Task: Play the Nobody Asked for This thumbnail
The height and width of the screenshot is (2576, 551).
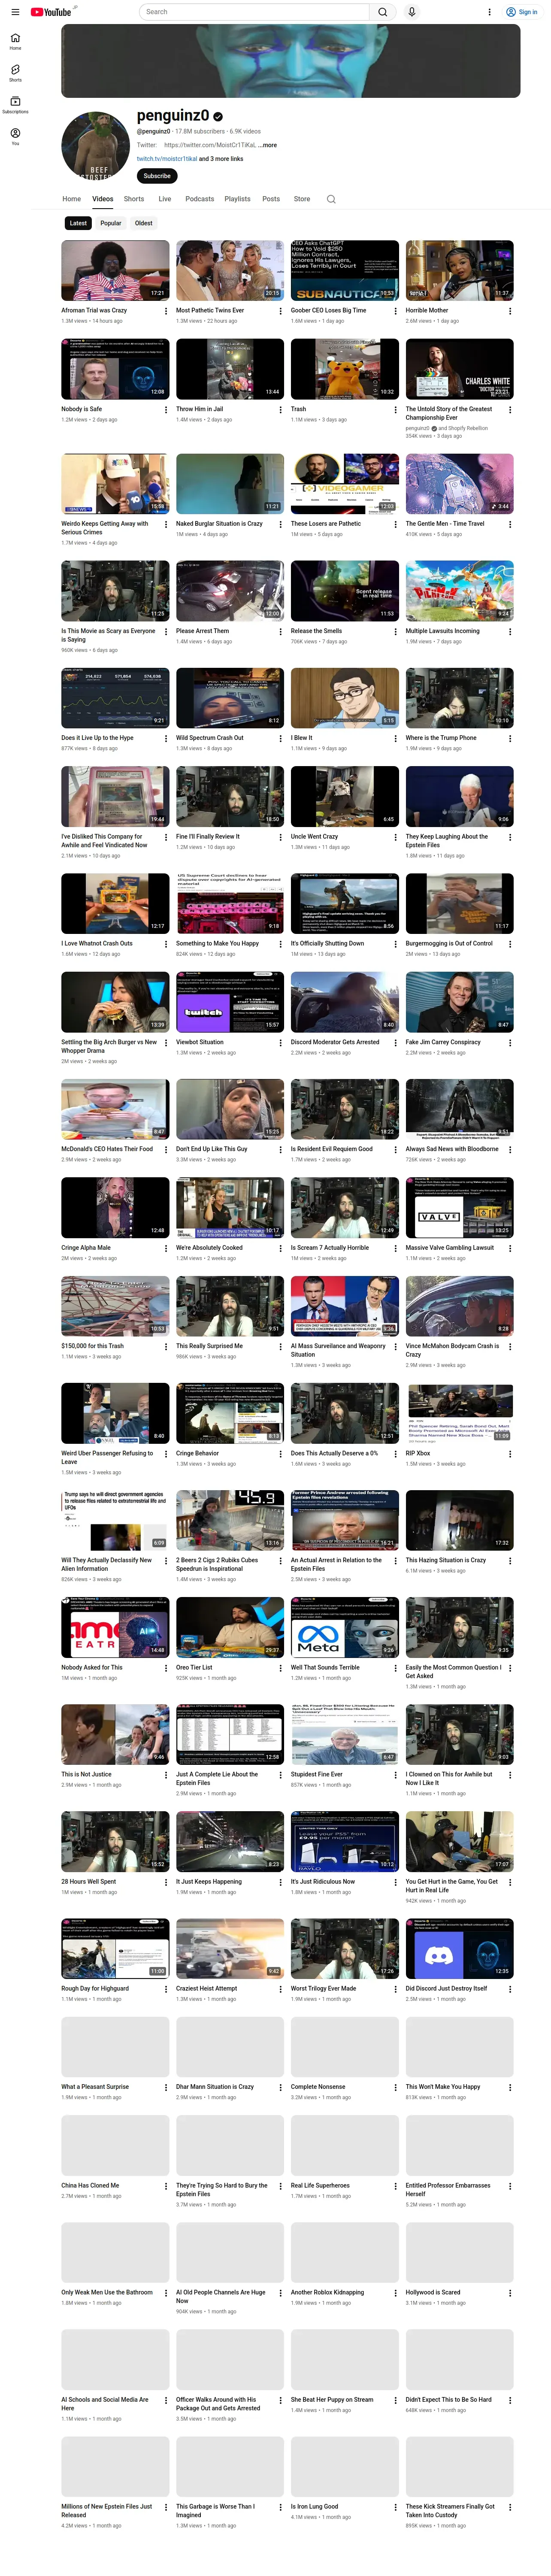Action: (115, 1628)
